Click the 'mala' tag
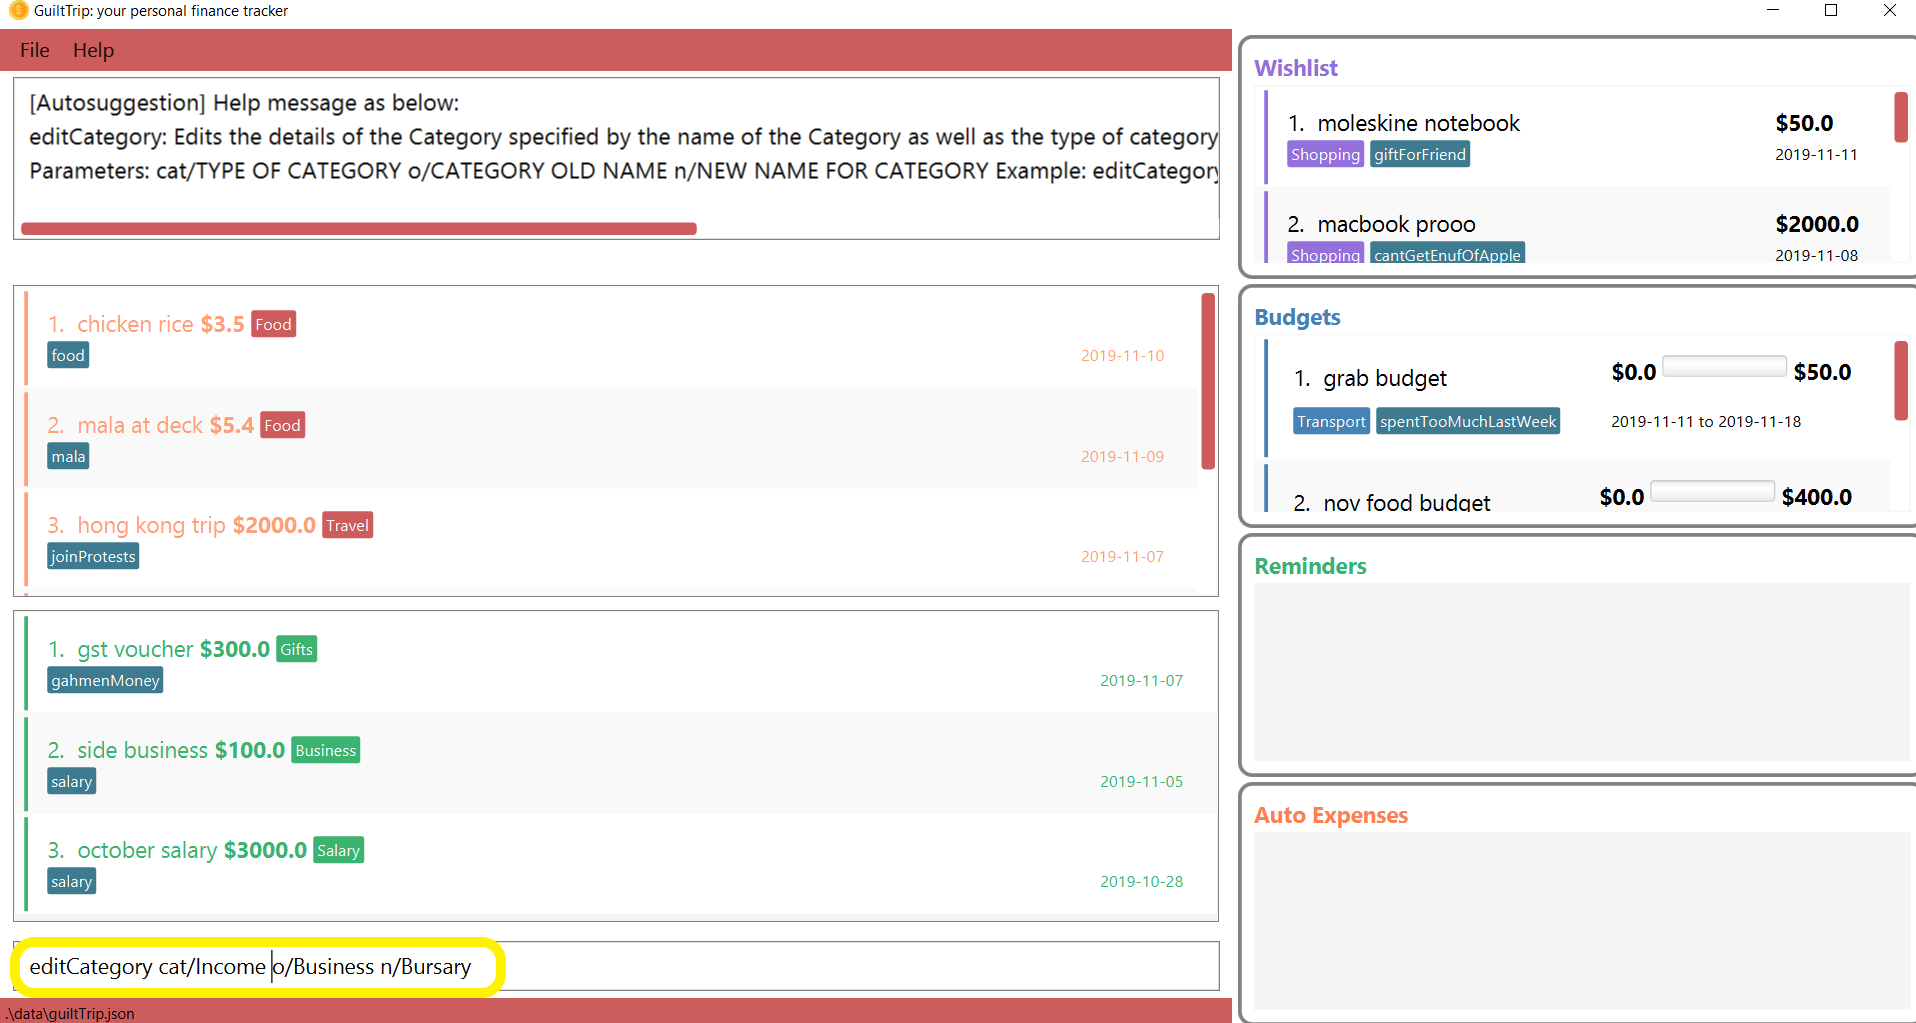Image resolution: width=1916 pixels, height=1023 pixels. click(68, 456)
